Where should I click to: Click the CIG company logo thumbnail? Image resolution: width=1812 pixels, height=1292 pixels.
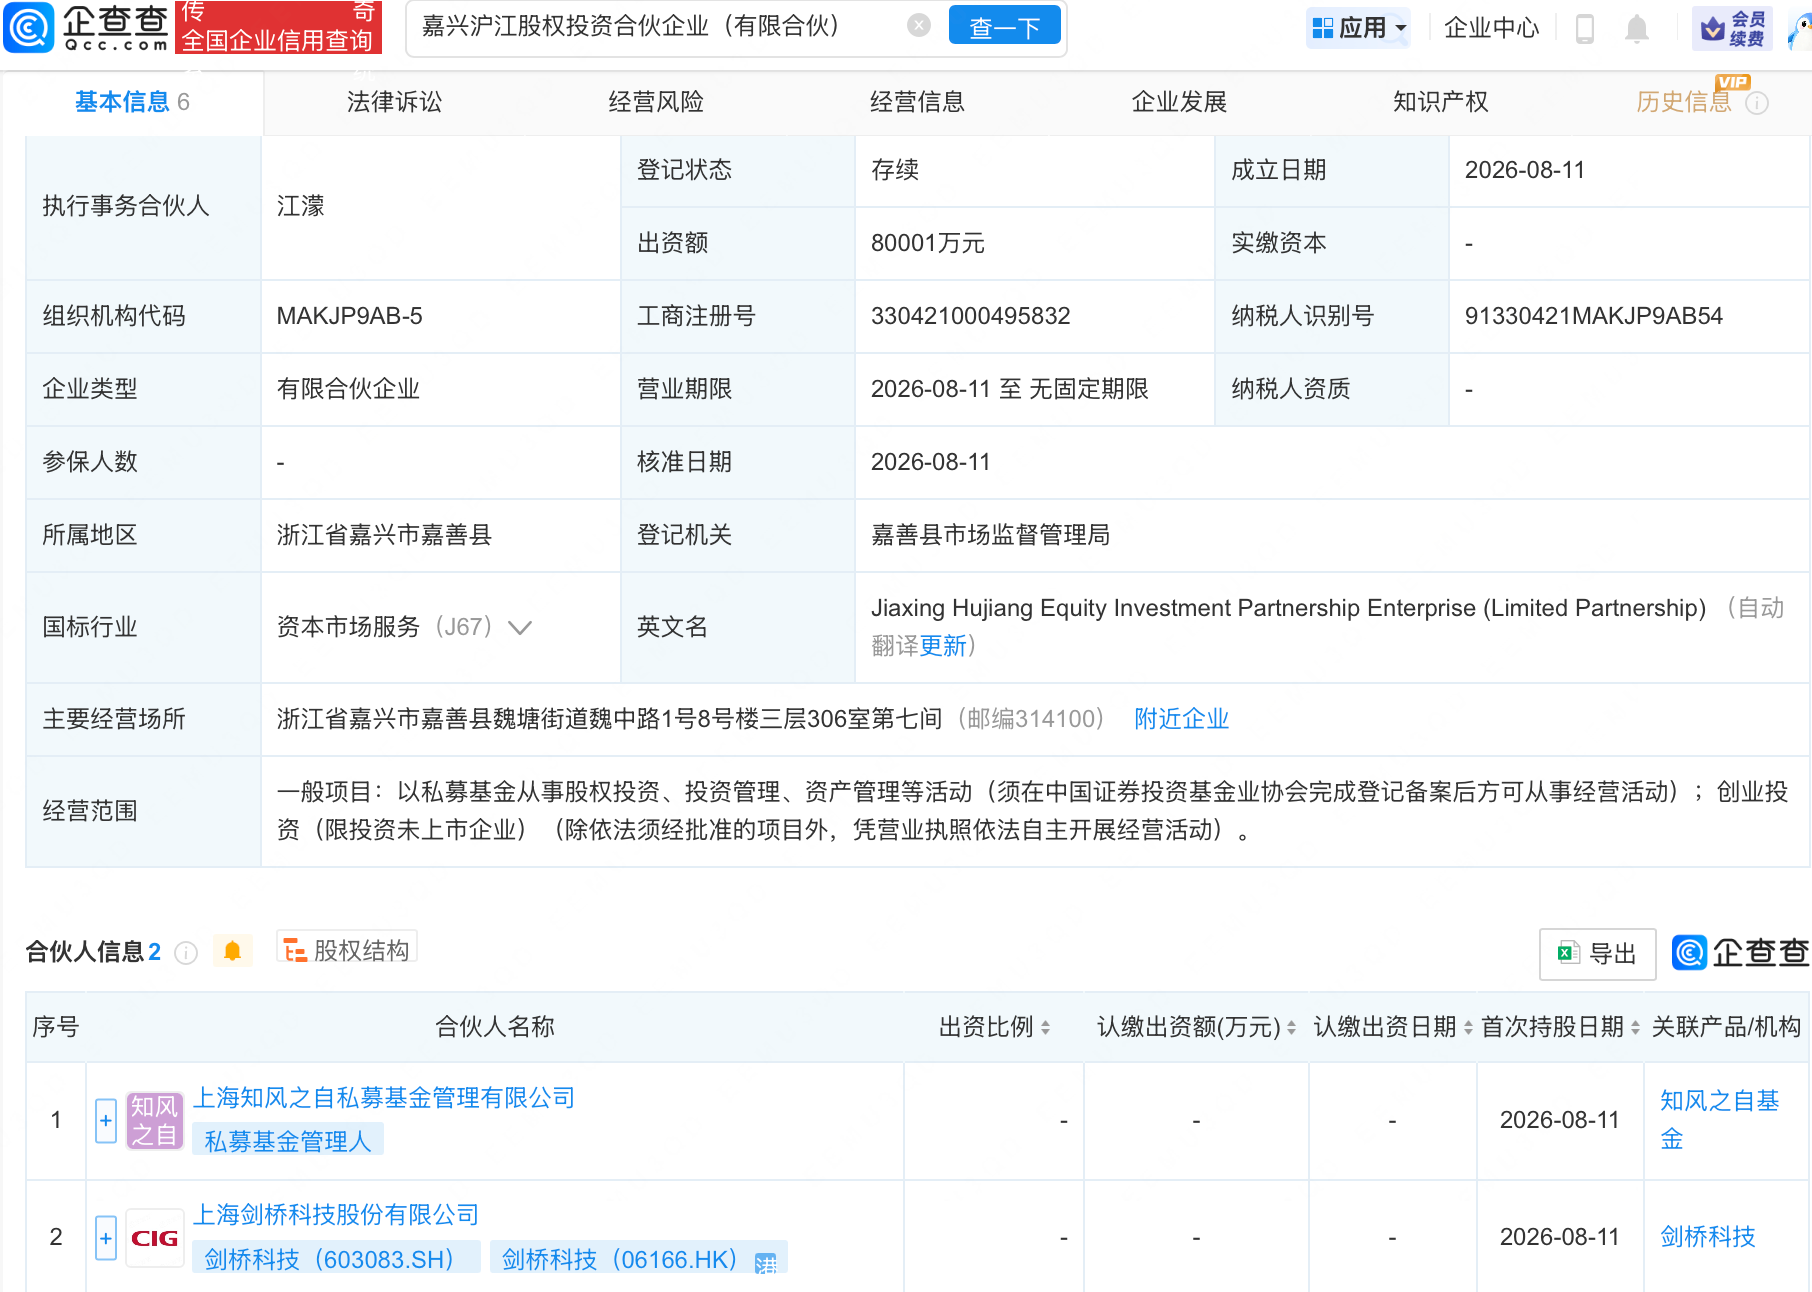tap(154, 1238)
